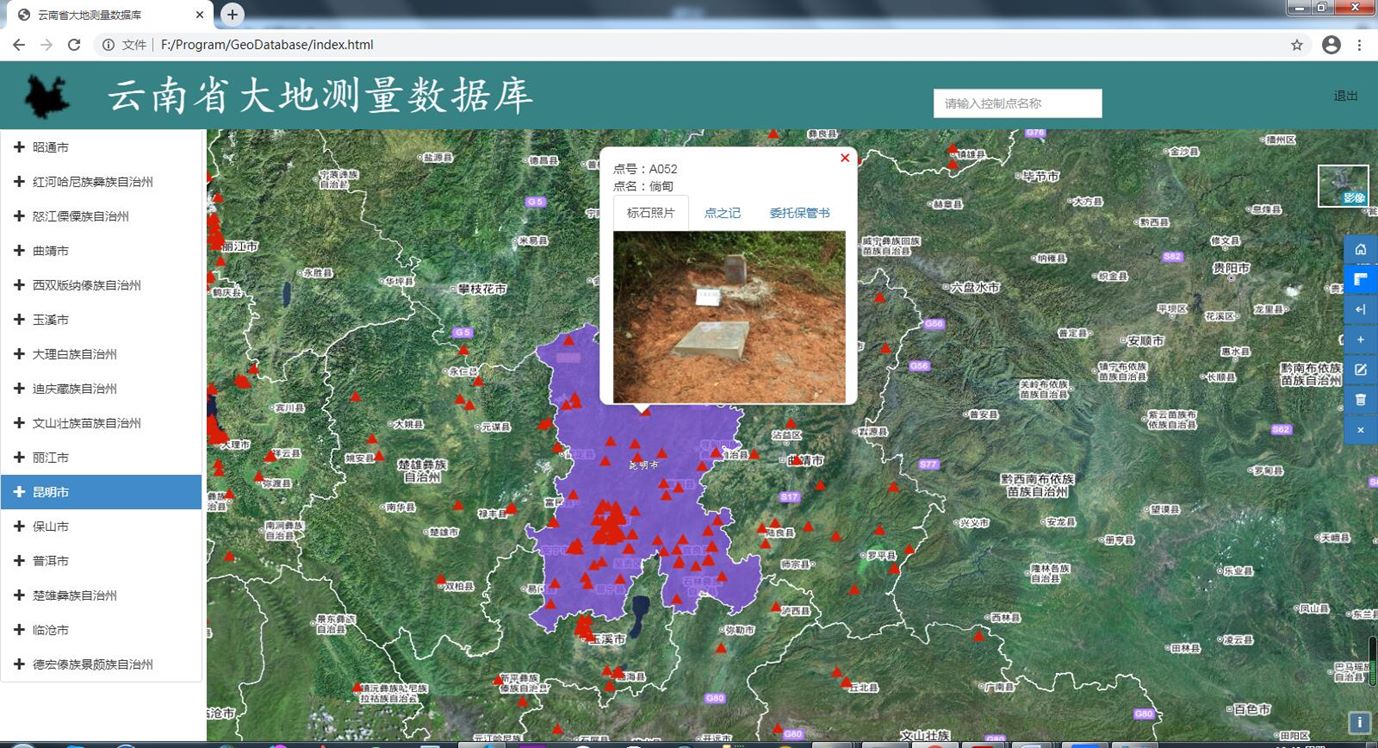Click the browser reload button
The image size is (1378, 748).
coord(74,45)
